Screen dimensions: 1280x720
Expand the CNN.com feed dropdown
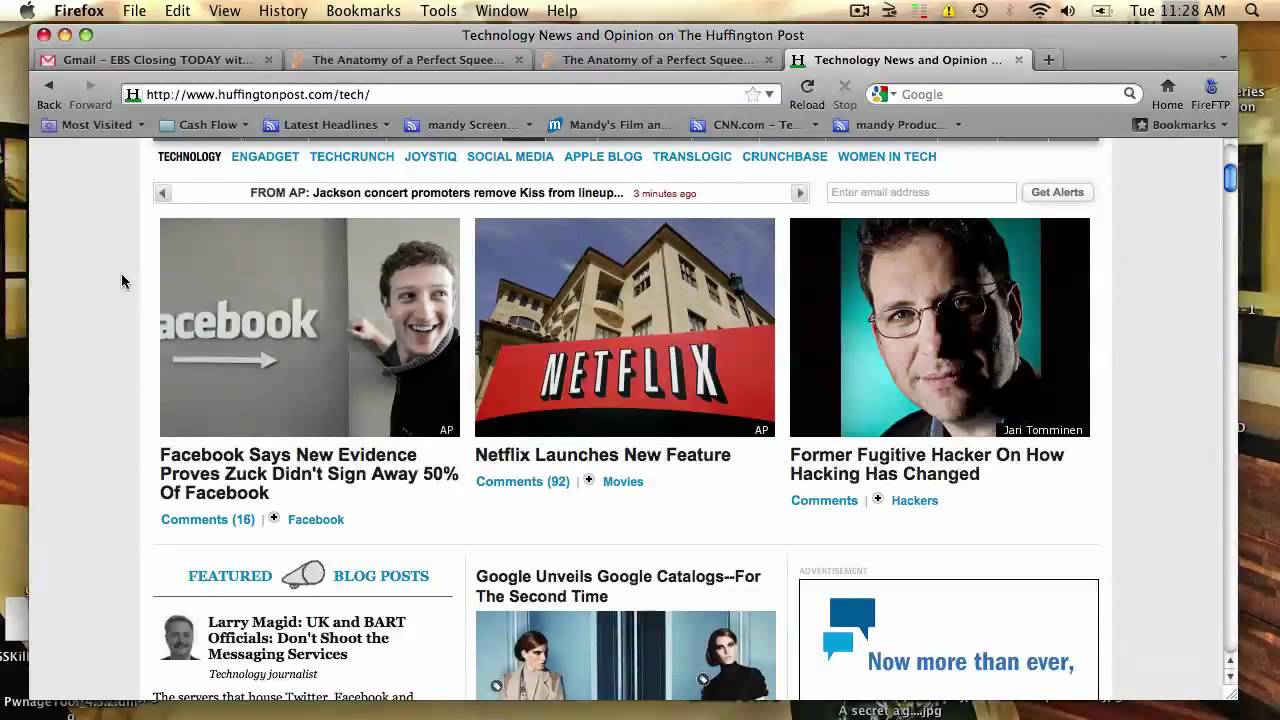[x=815, y=125]
